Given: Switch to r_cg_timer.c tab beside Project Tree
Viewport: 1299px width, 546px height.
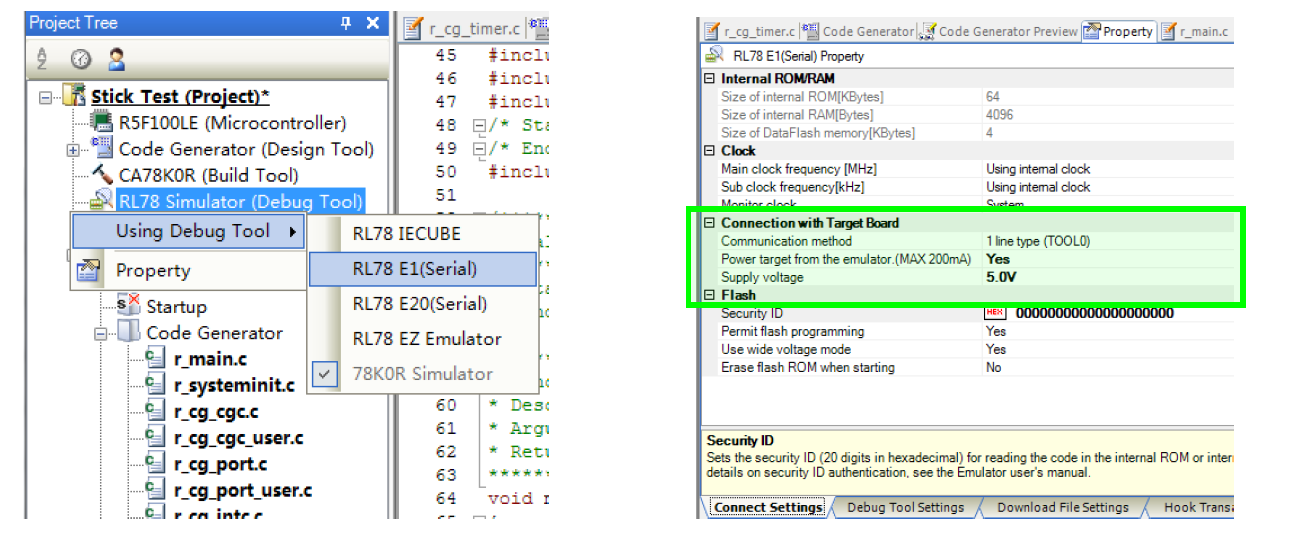Looking at the screenshot, I should 463,28.
